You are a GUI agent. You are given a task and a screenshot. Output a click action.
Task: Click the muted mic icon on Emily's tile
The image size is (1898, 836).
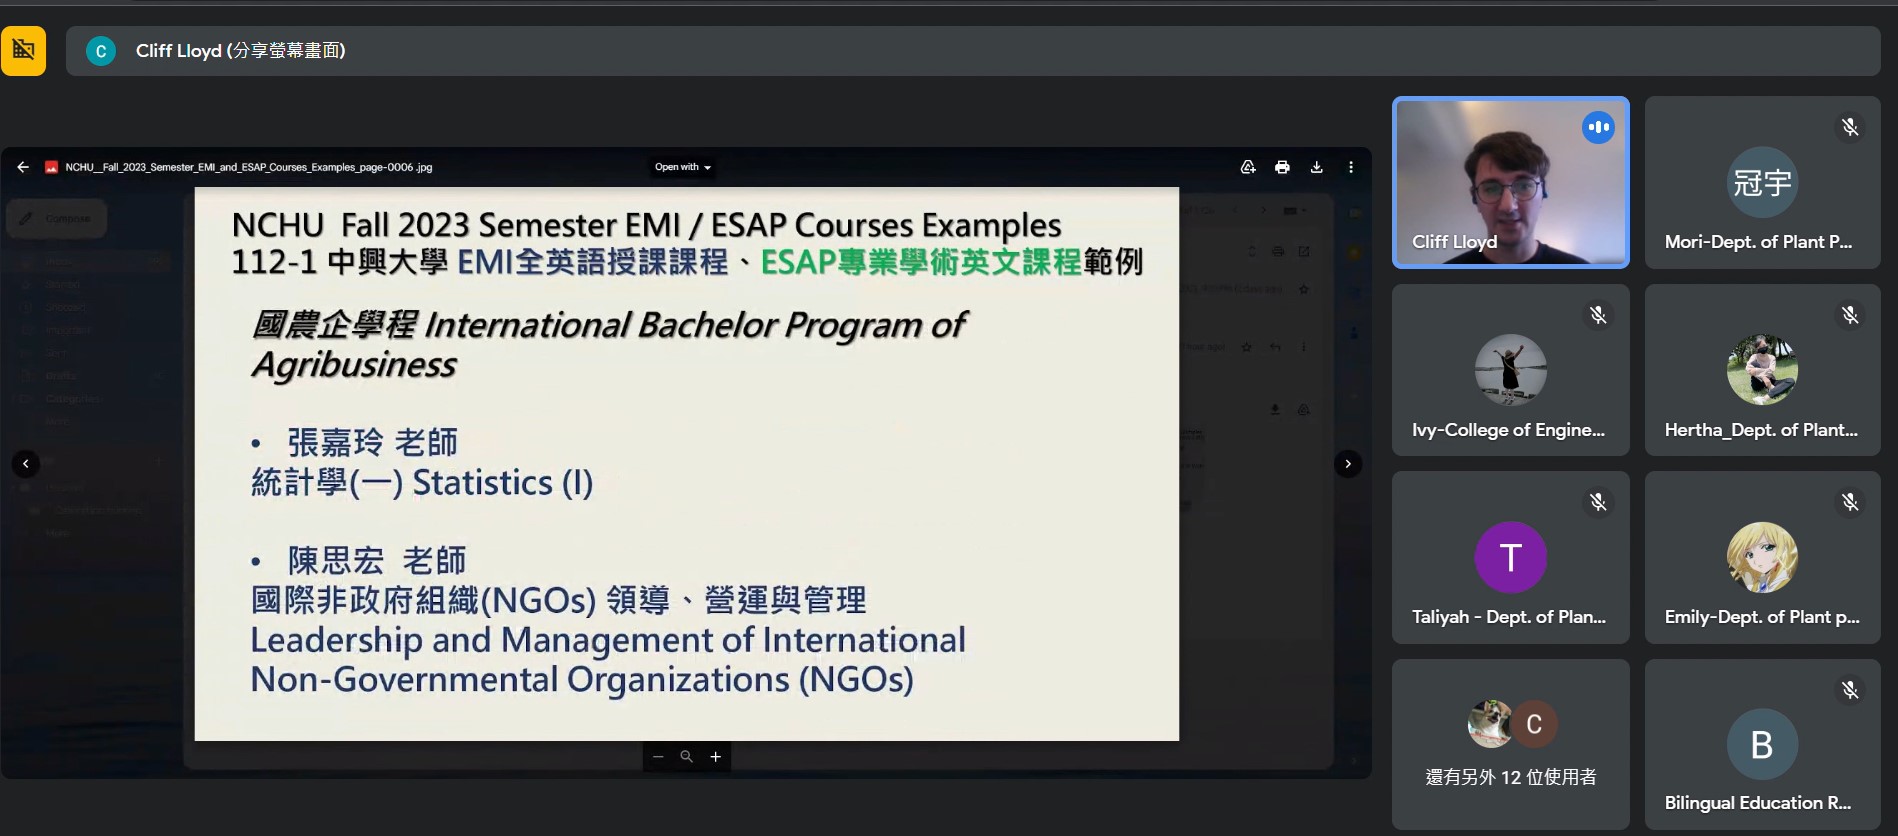tap(1850, 502)
